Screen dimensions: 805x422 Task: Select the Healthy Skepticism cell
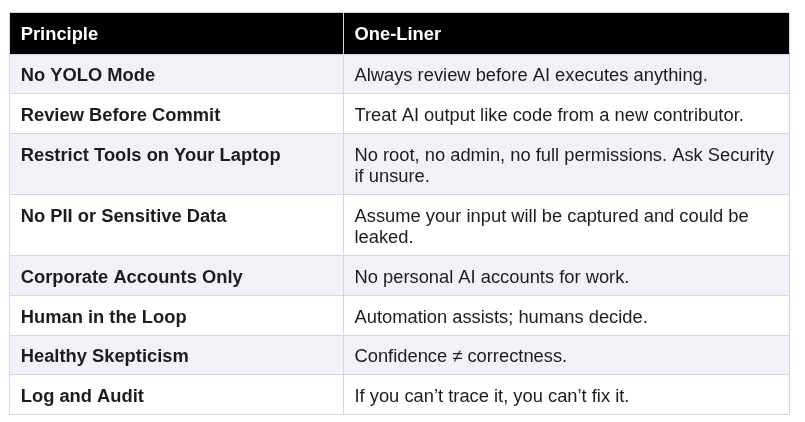point(104,356)
